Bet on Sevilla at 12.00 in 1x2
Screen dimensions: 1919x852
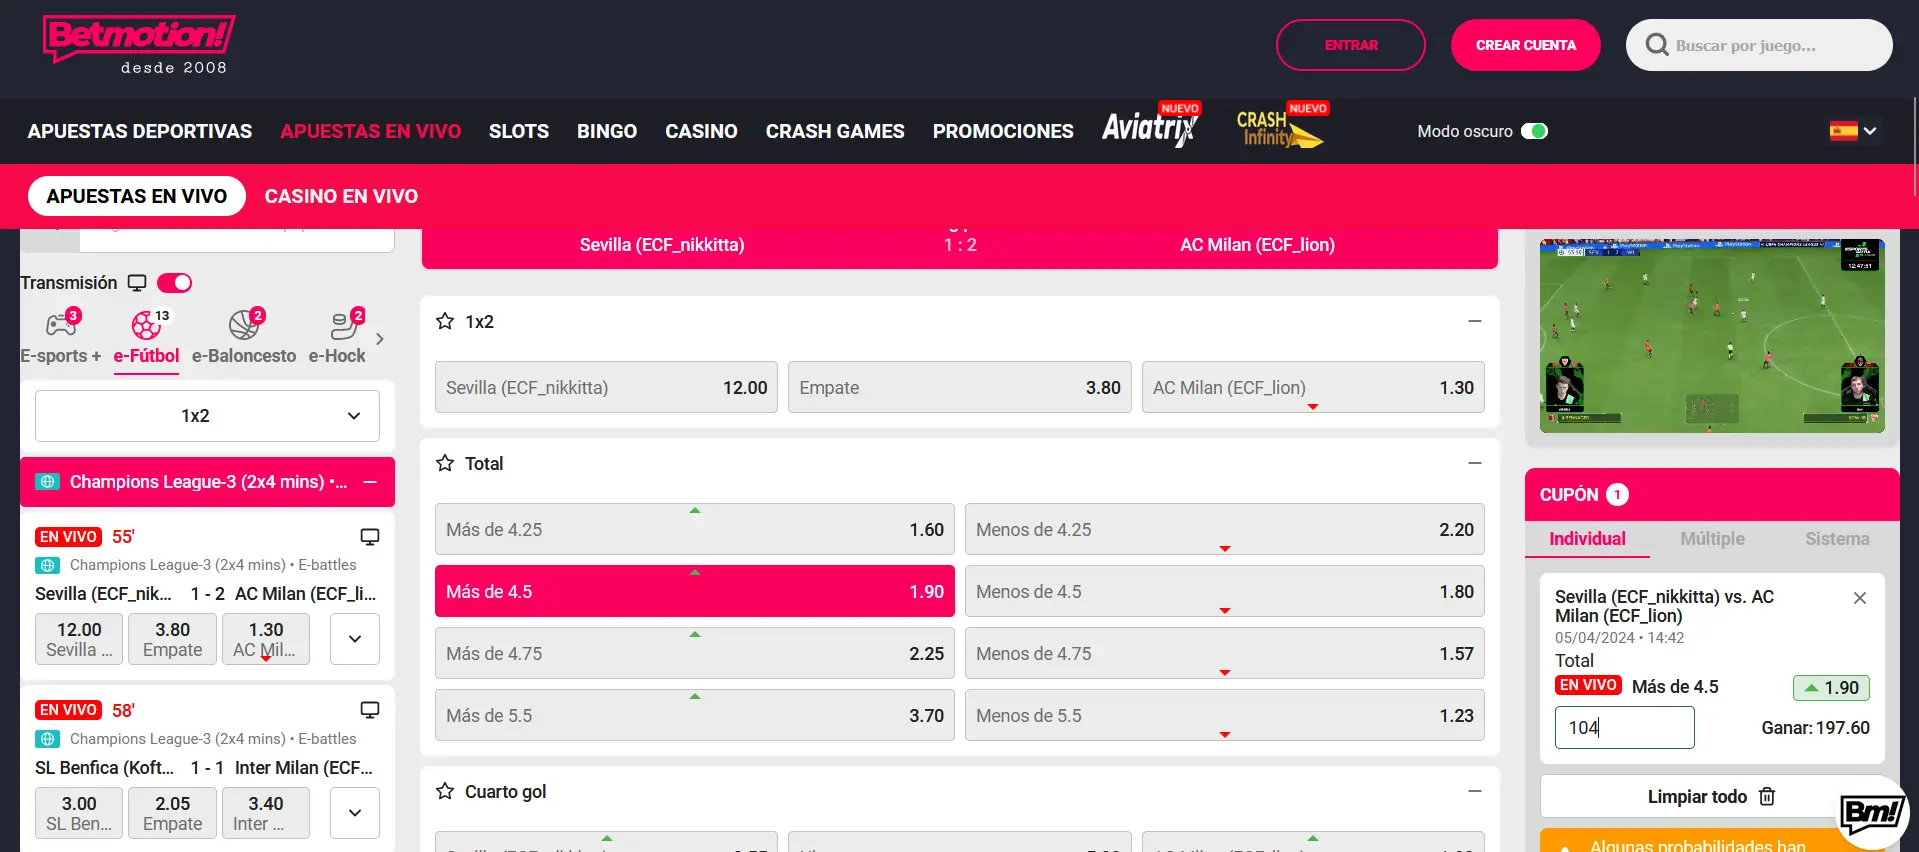(606, 388)
